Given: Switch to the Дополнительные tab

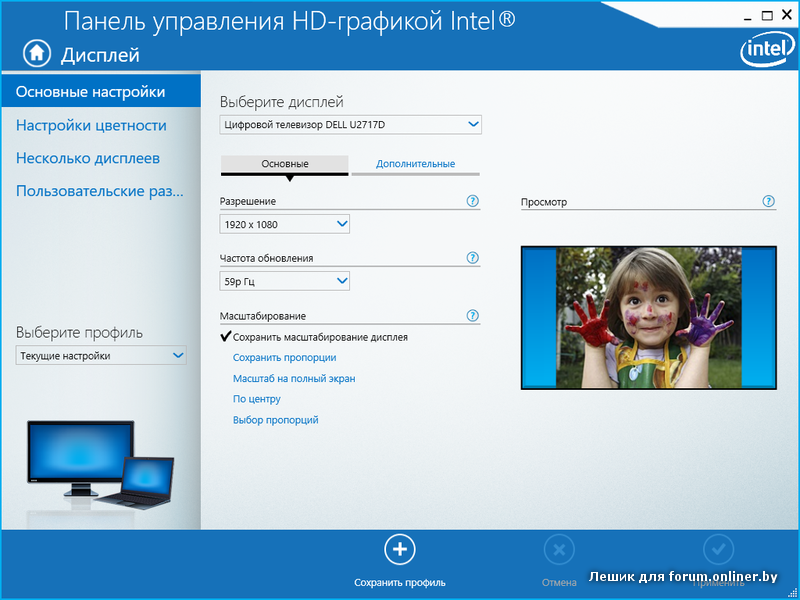Looking at the screenshot, I should tap(415, 164).
